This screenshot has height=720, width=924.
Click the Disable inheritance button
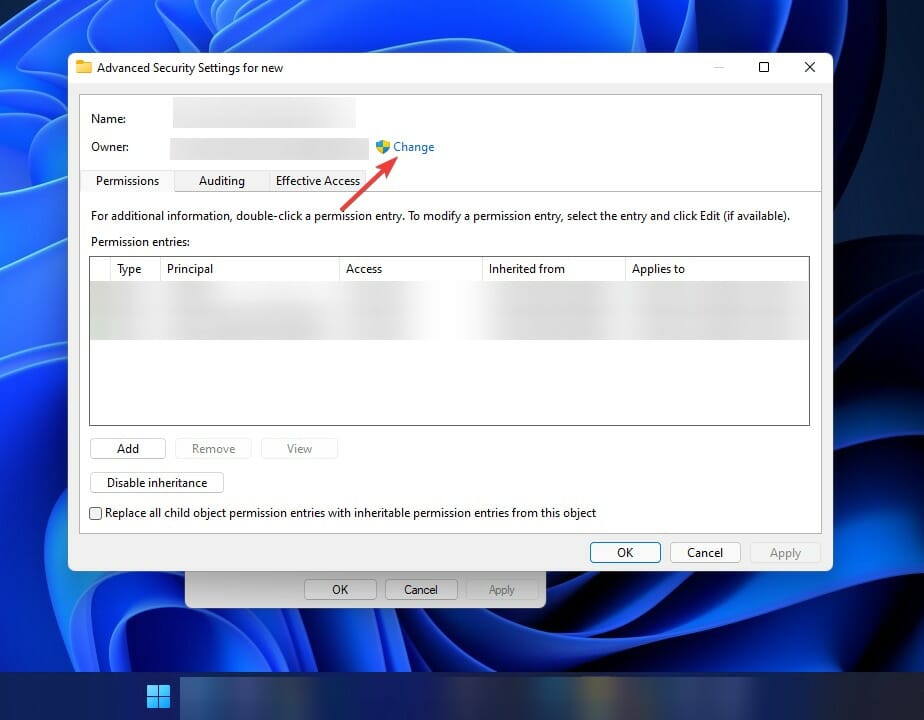click(157, 483)
